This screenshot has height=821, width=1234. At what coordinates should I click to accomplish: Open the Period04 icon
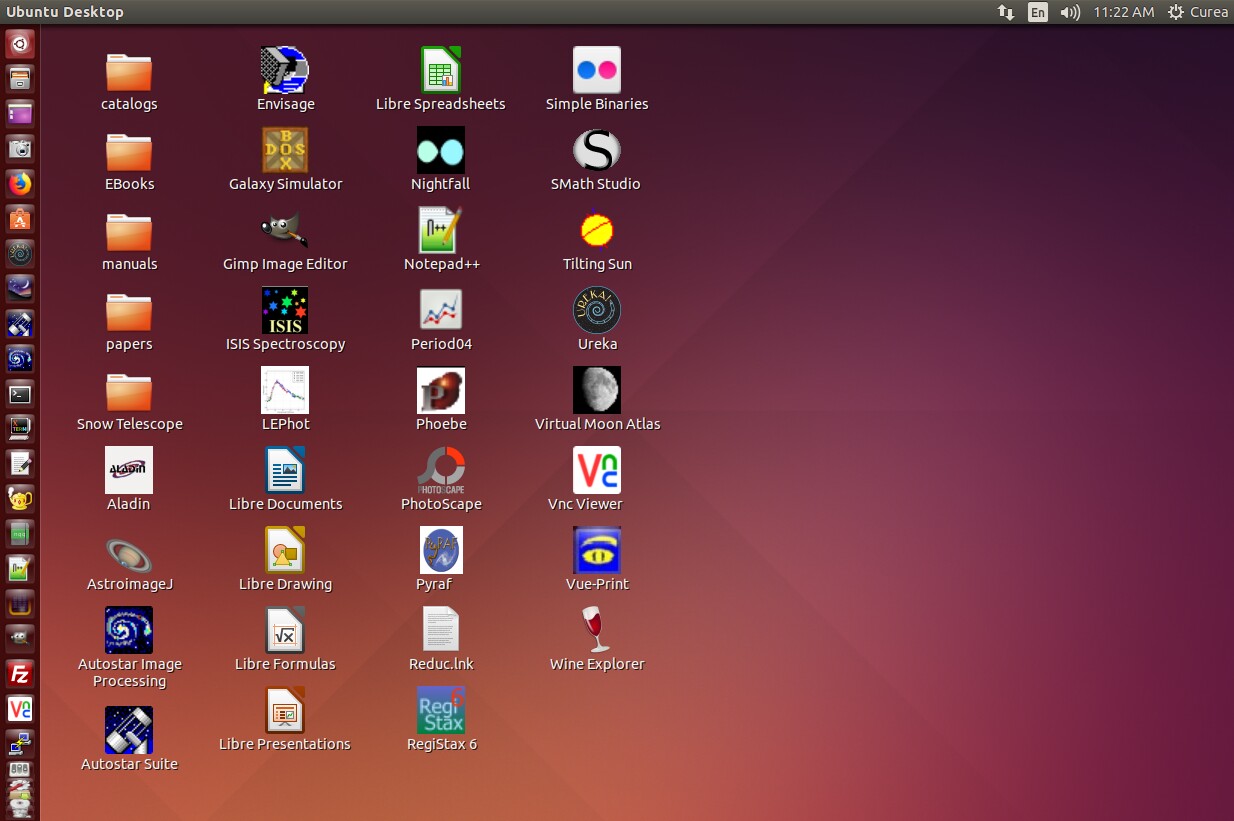441,310
